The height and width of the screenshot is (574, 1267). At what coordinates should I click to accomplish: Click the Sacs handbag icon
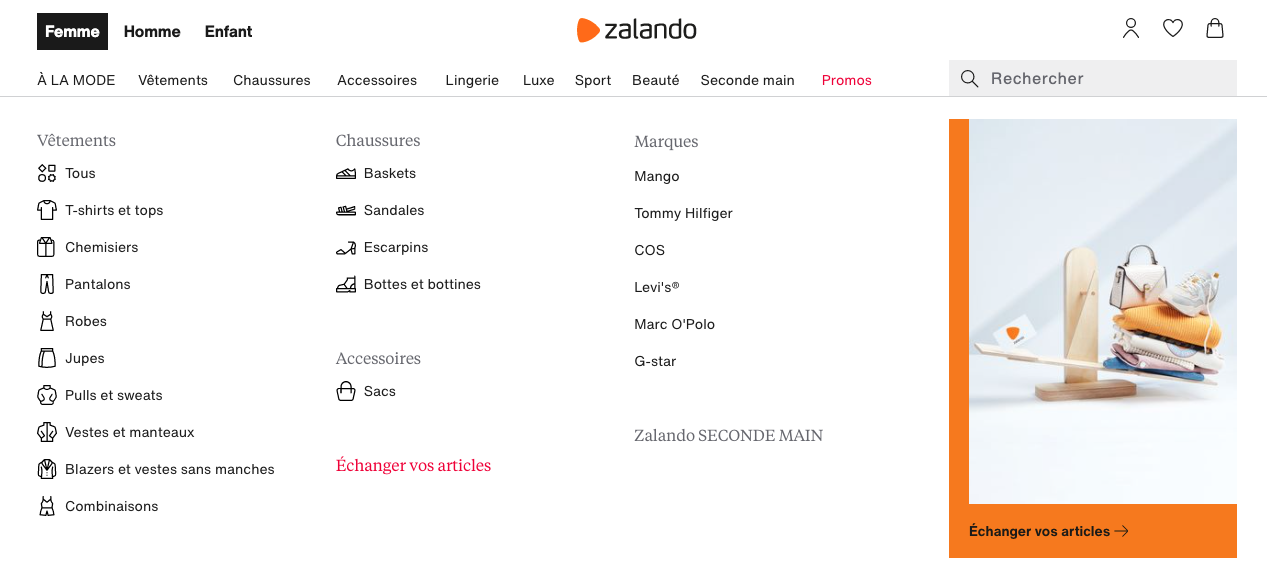[346, 391]
